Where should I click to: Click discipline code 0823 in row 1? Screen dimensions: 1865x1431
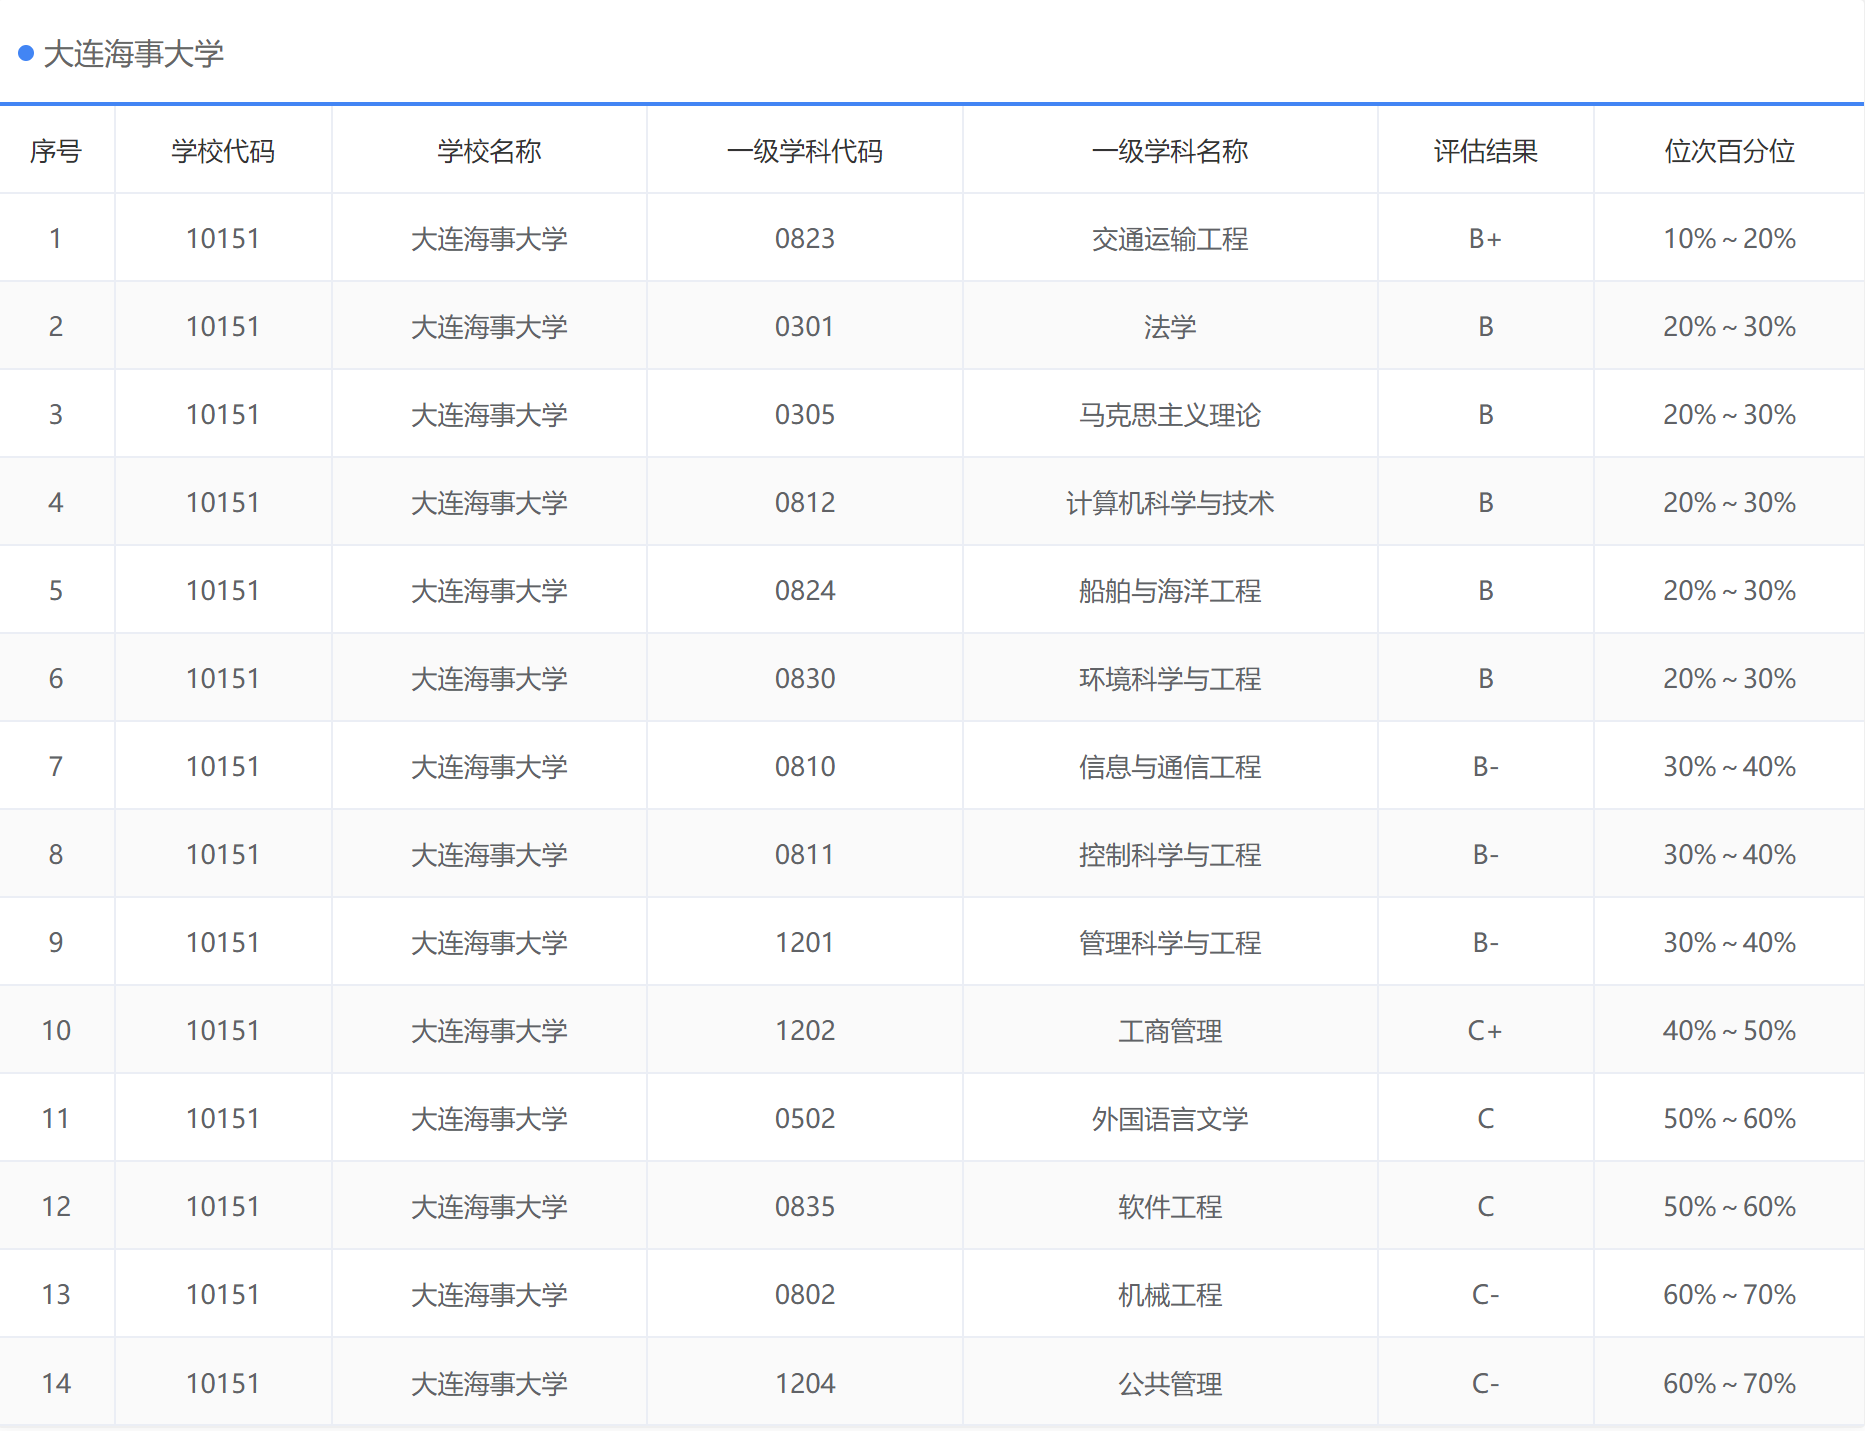(805, 238)
